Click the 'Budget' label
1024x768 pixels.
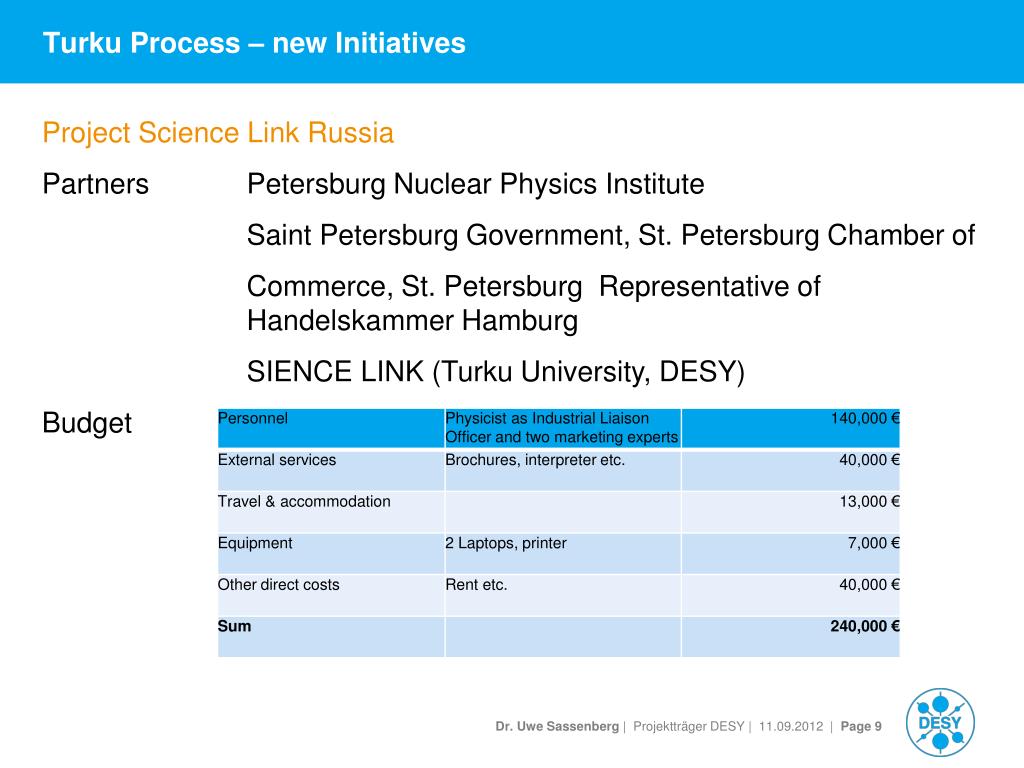click(87, 423)
